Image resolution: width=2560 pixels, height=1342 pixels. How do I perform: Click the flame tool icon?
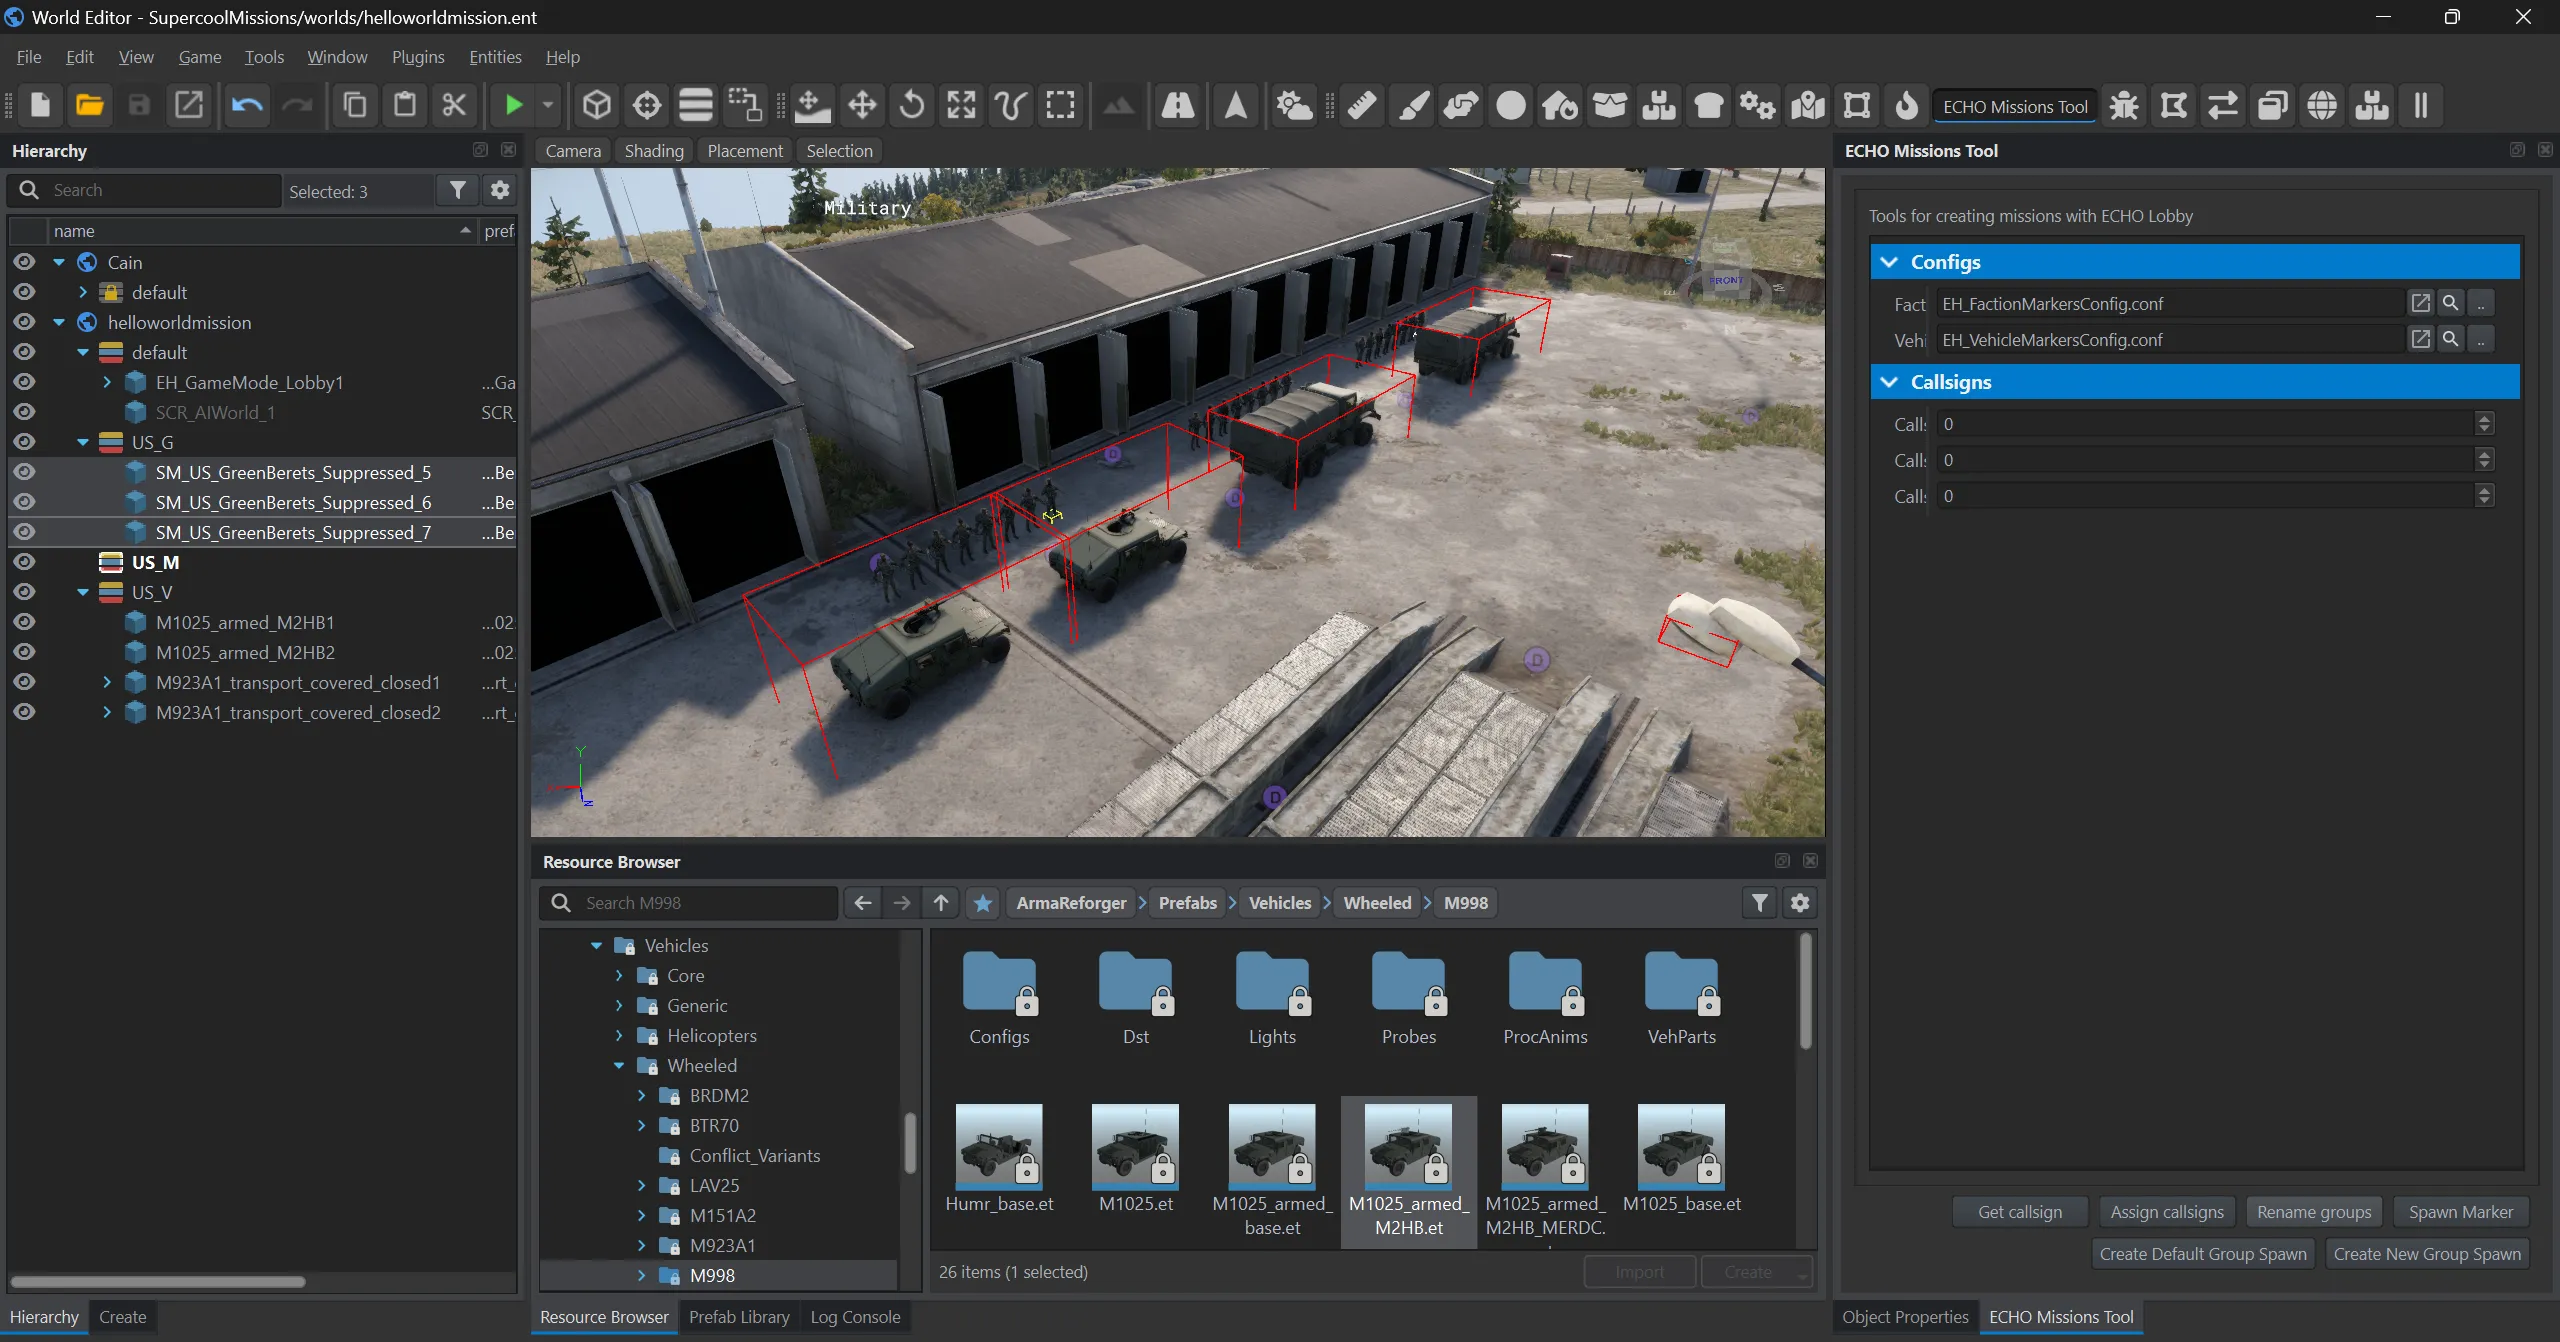1907,105
